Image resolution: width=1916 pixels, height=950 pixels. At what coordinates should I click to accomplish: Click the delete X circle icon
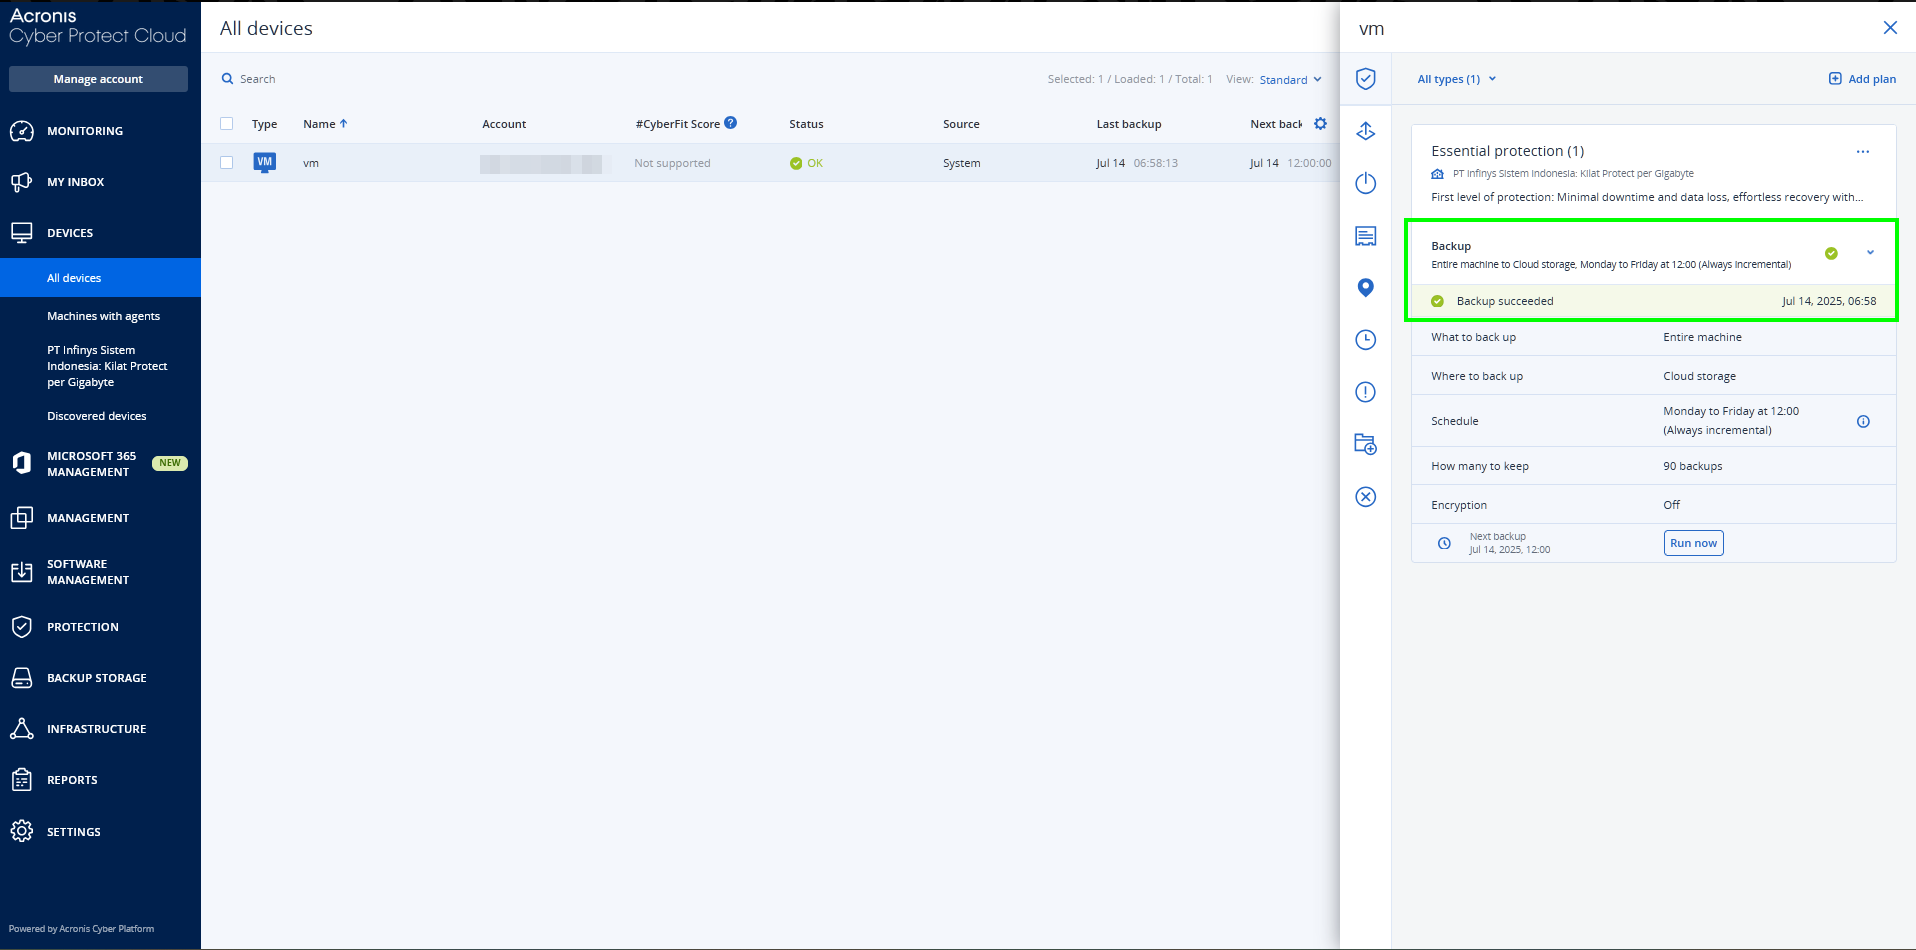pos(1365,497)
